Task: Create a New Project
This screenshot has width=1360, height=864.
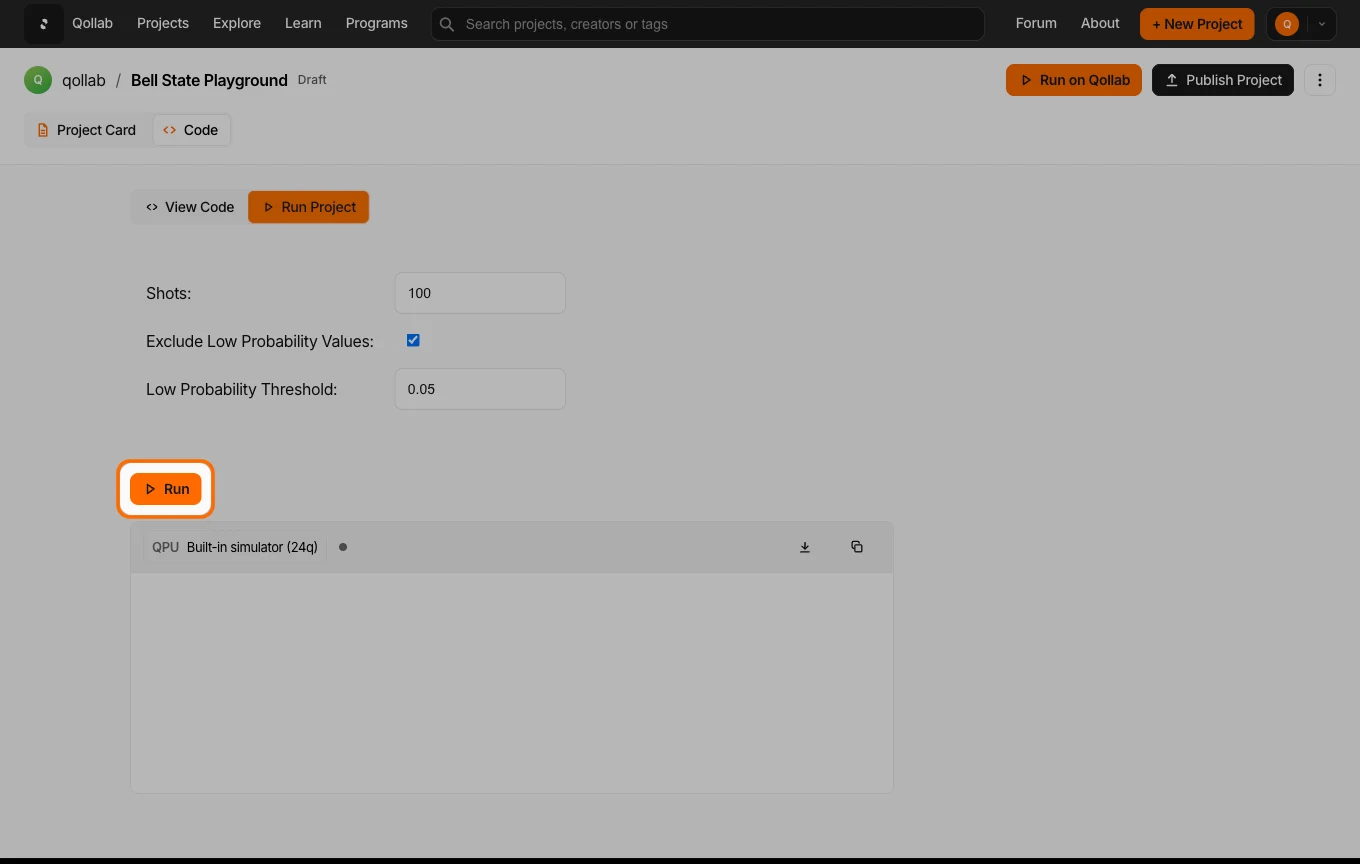Action: coord(1197,24)
